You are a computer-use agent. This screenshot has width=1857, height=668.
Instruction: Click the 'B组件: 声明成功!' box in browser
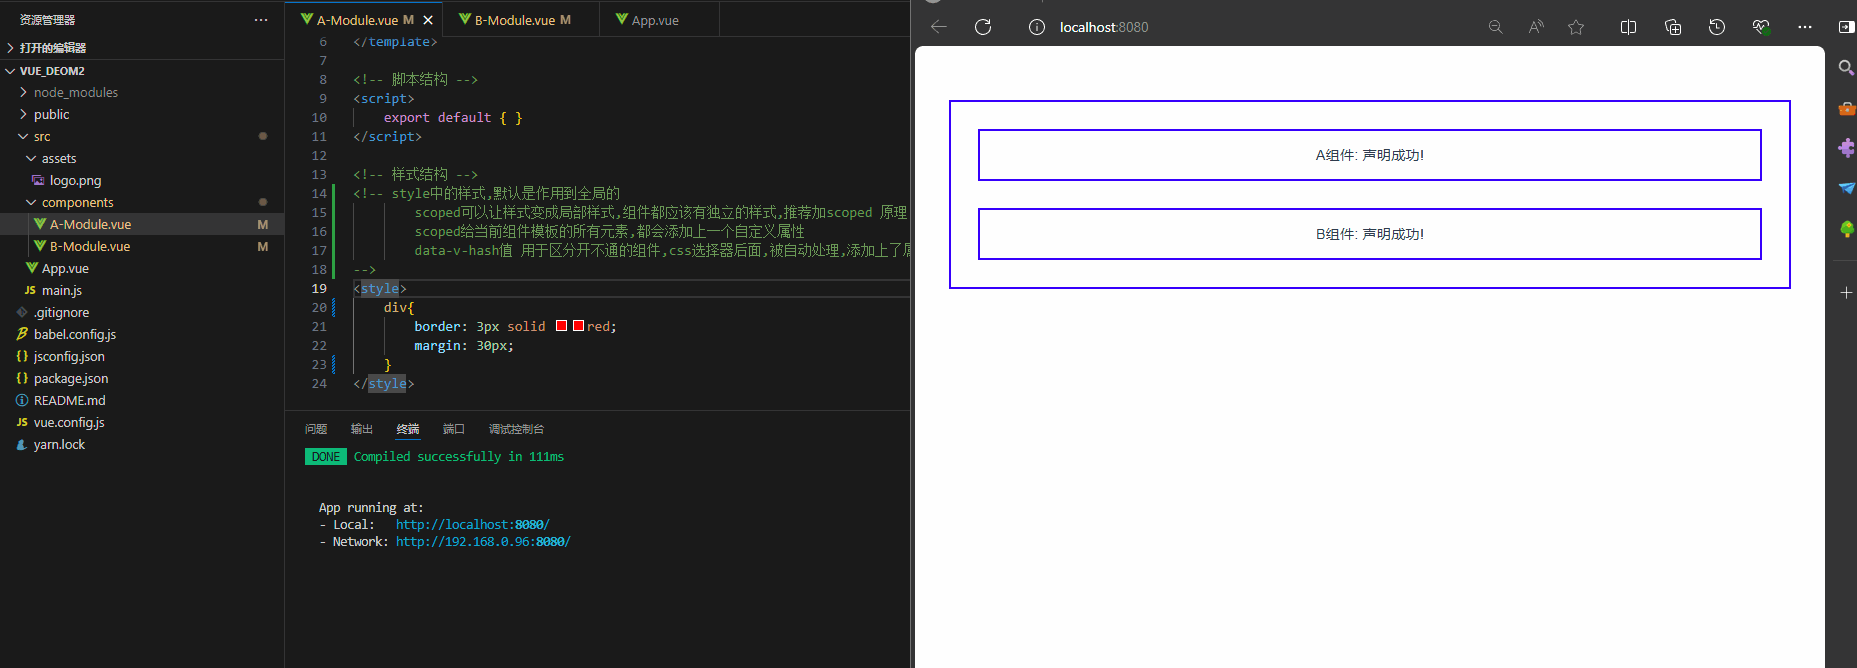click(1369, 234)
